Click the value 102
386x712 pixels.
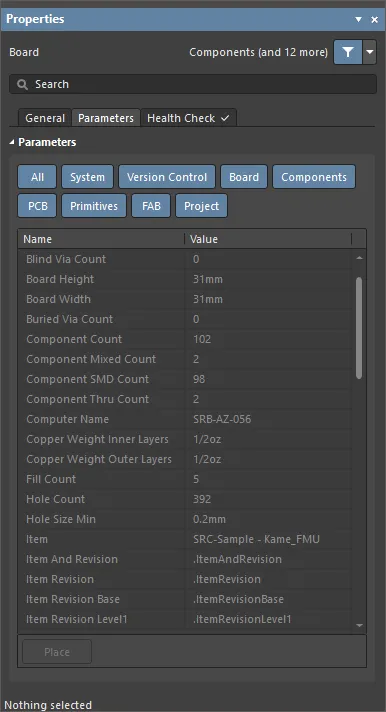click(x=202, y=339)
